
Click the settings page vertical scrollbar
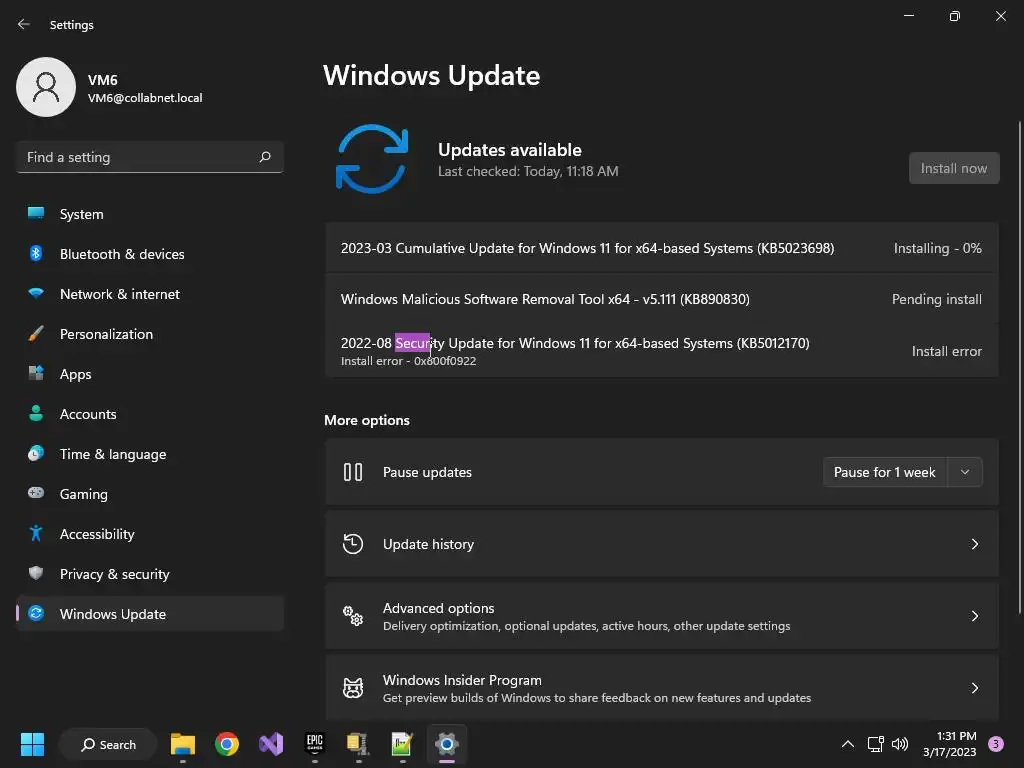pyautogui.click(x=1019, y=368)
